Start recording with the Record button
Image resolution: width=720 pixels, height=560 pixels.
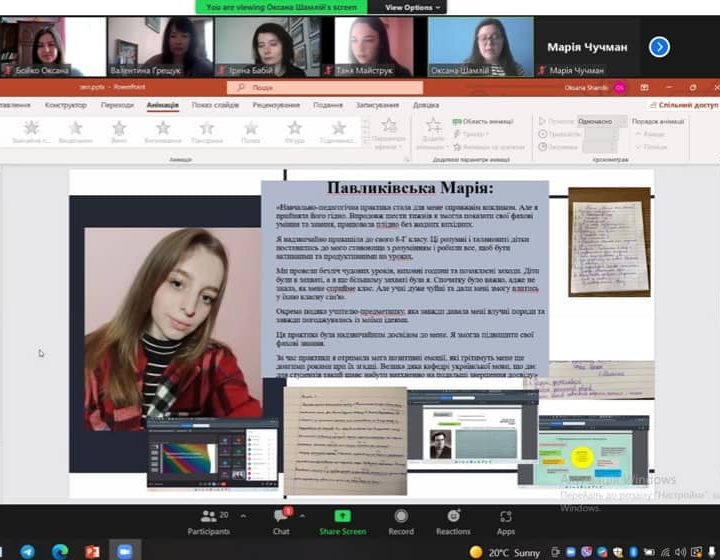point(401,520)
